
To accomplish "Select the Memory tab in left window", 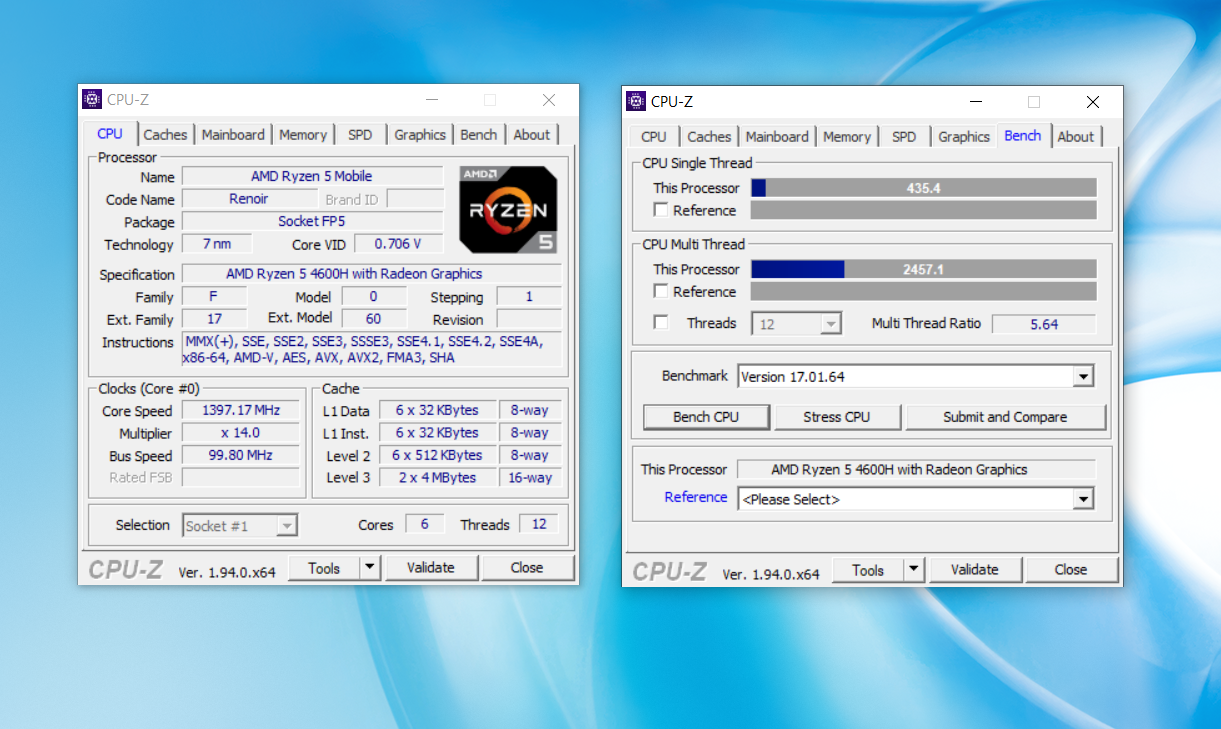I will [303, 135].
